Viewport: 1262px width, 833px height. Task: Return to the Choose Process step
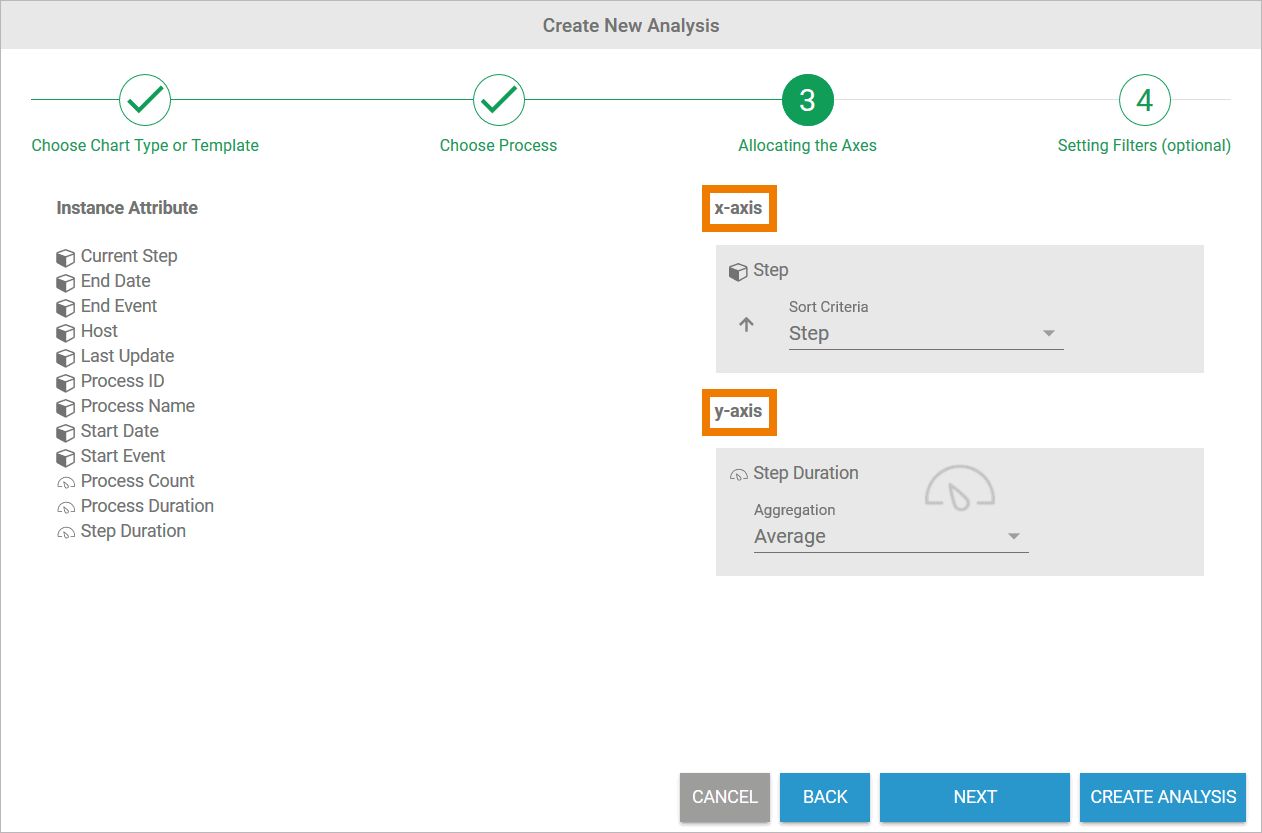pyautogui.click(x=499, y=100)
